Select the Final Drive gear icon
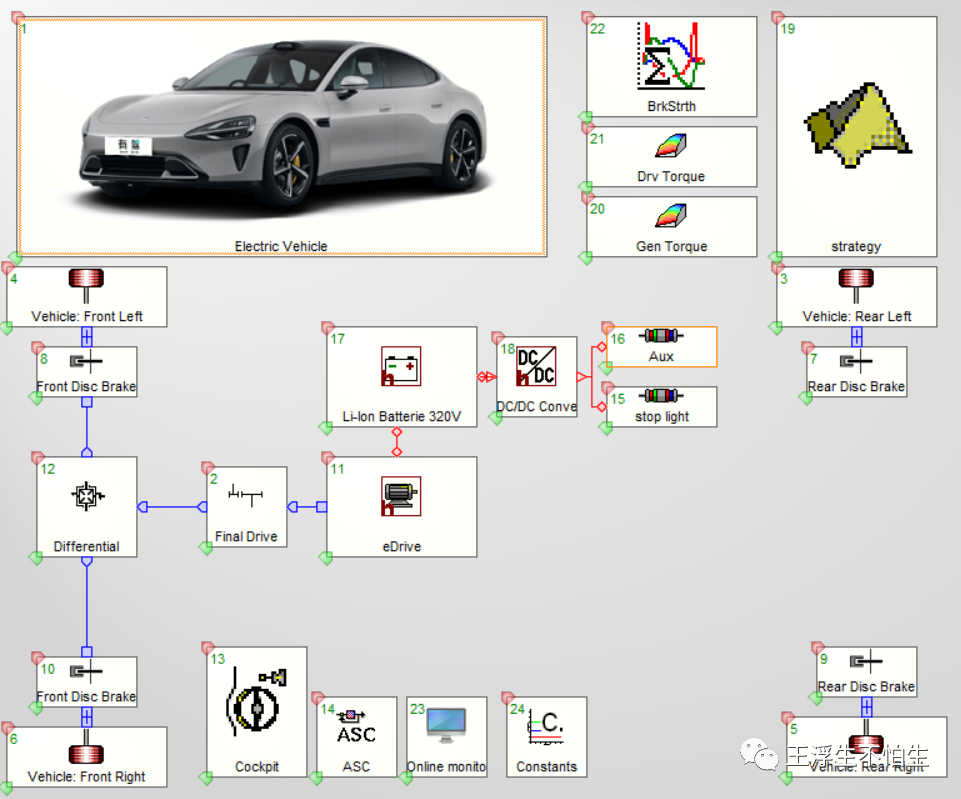 point(245,495)
